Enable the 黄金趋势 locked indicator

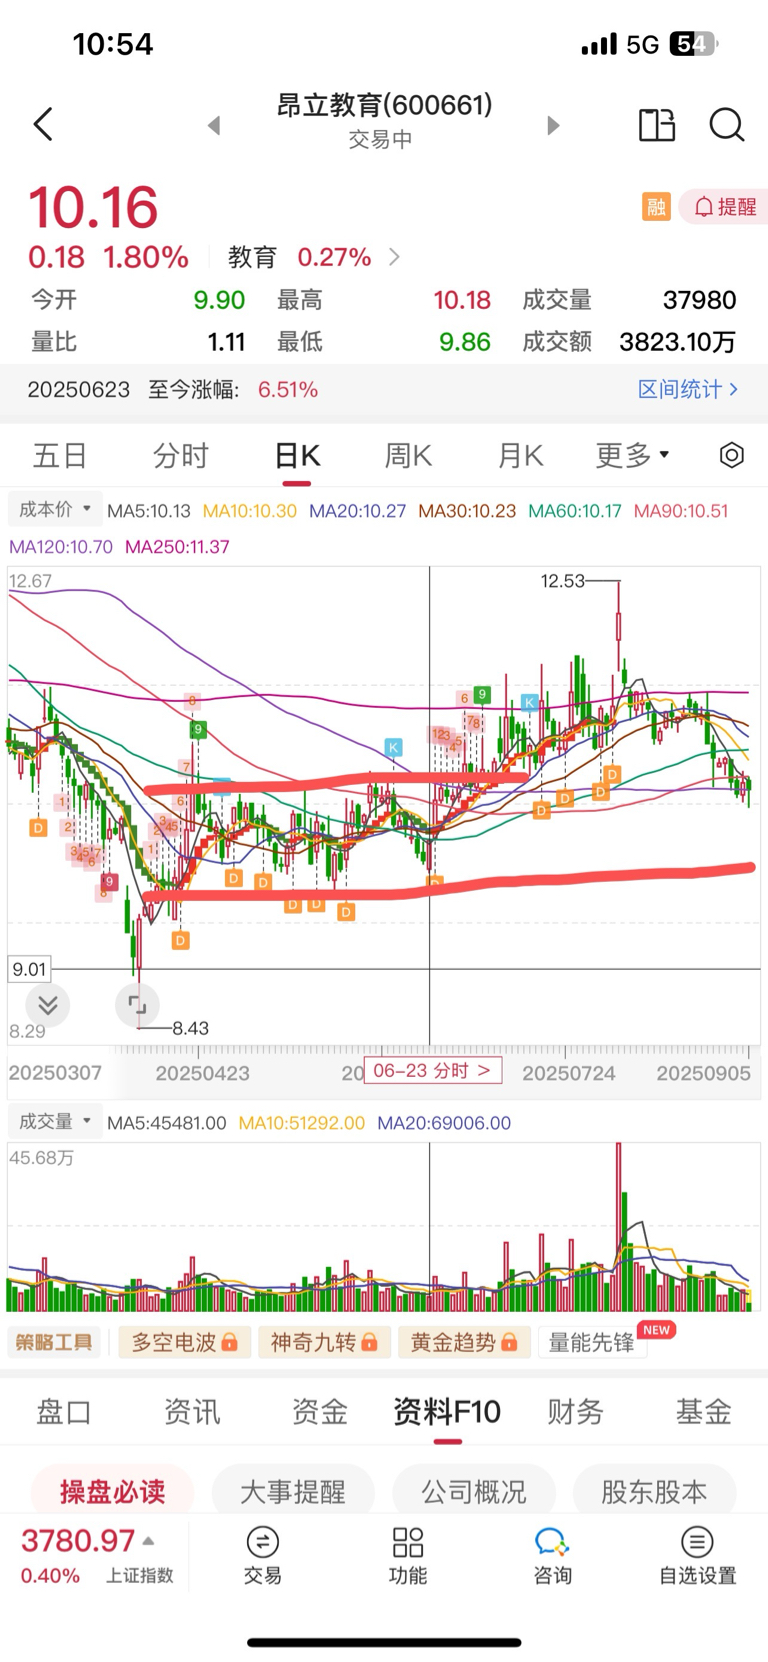(463, 1342)
